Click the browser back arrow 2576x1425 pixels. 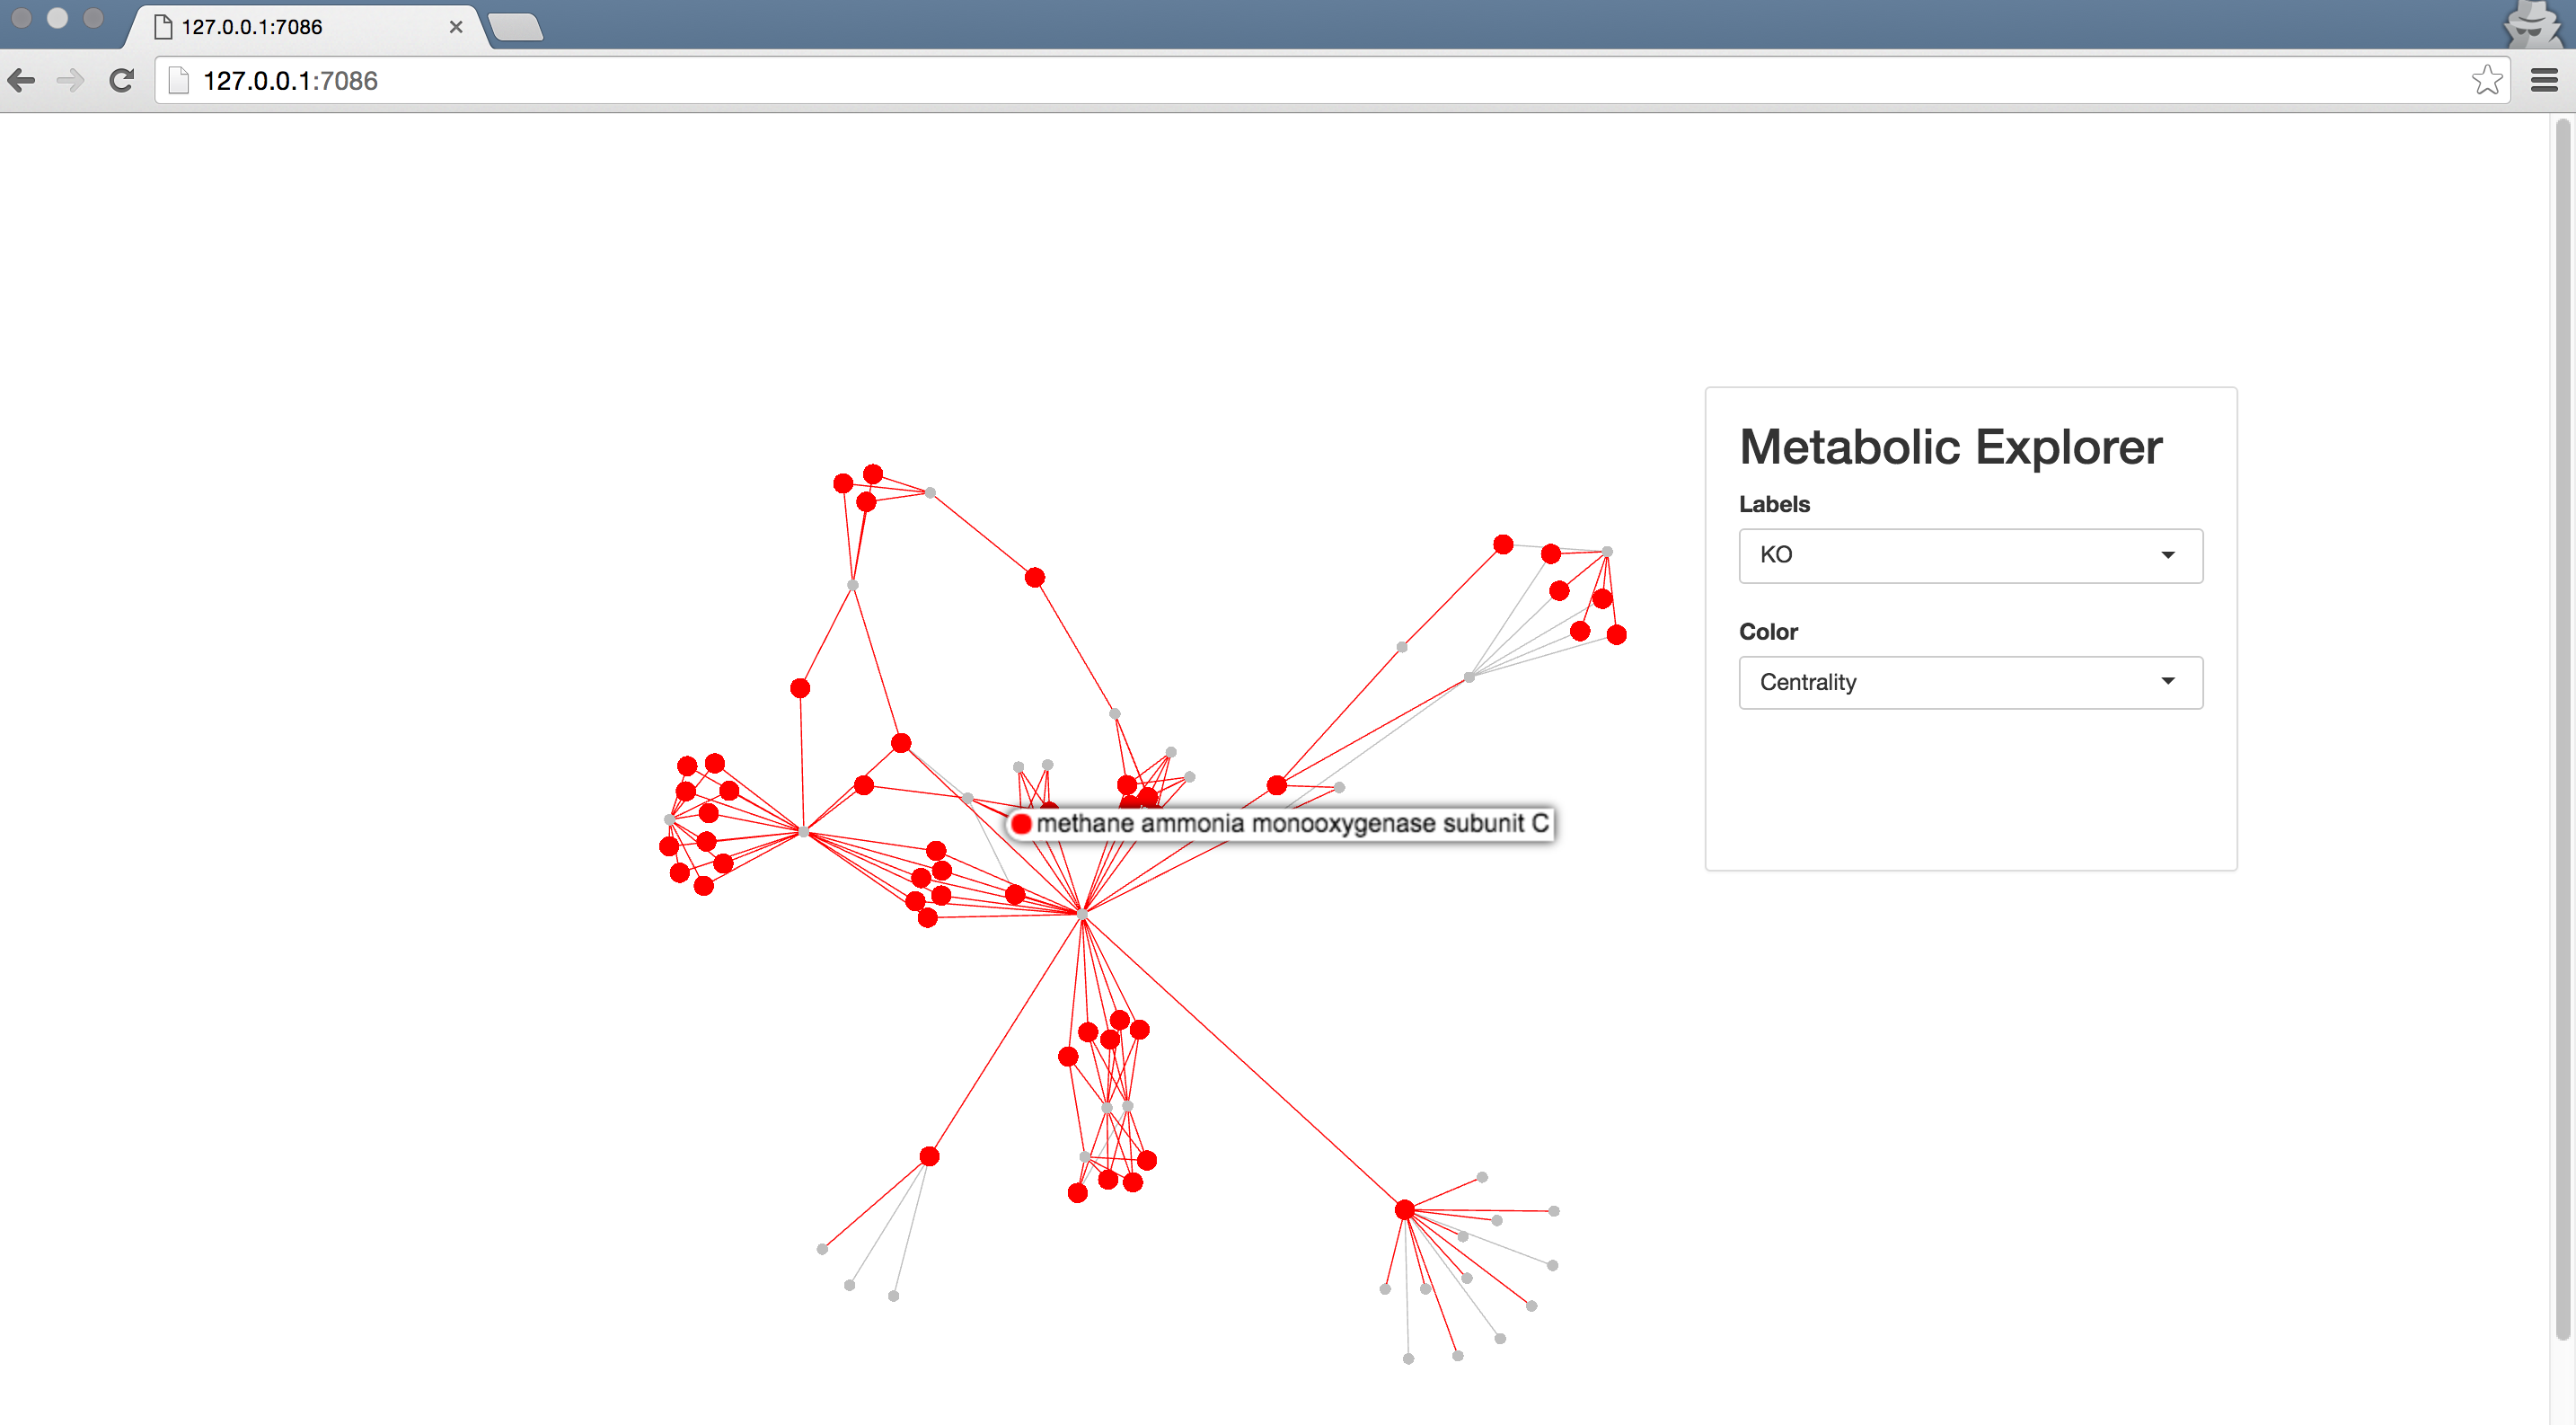[22, 80]
